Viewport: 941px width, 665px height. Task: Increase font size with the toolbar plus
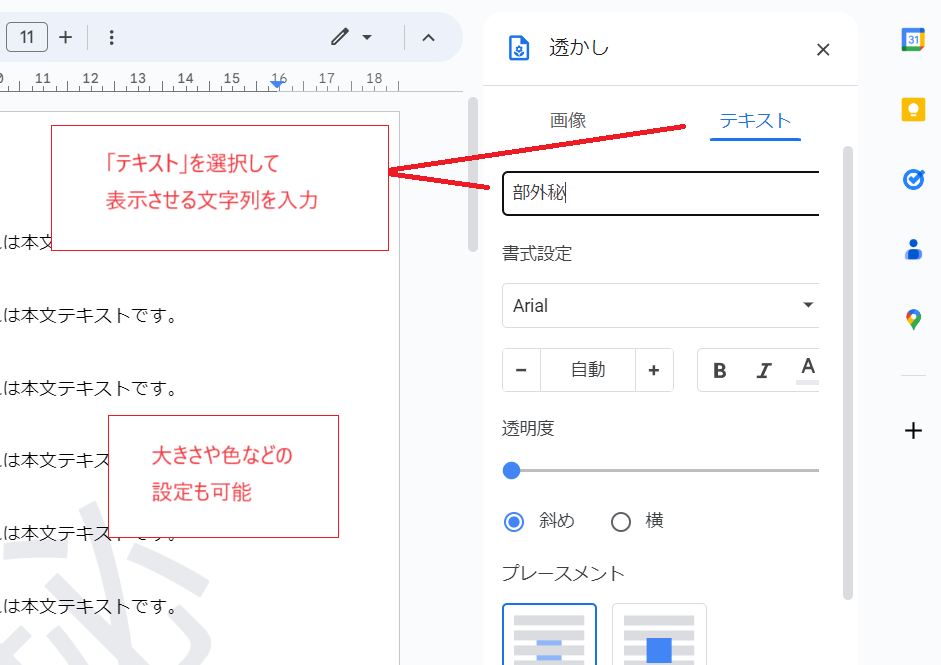coord(65,37)
